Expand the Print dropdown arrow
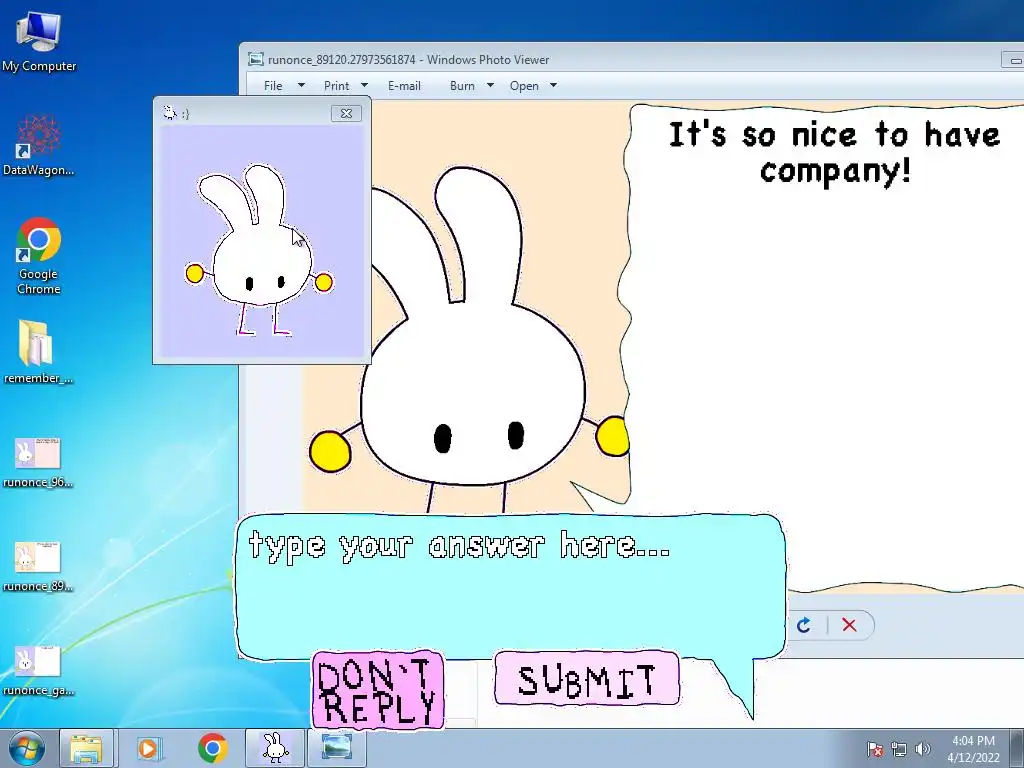1024x768 pixels. [364, 86]
